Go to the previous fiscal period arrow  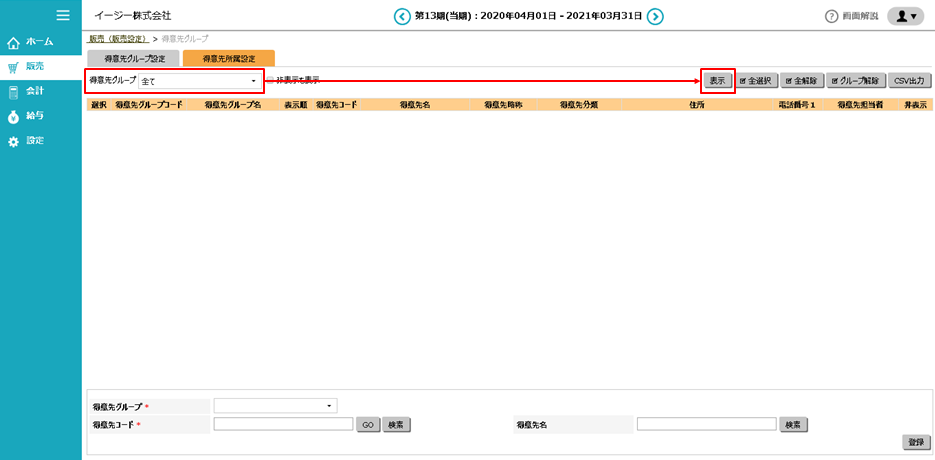point(402,16)
